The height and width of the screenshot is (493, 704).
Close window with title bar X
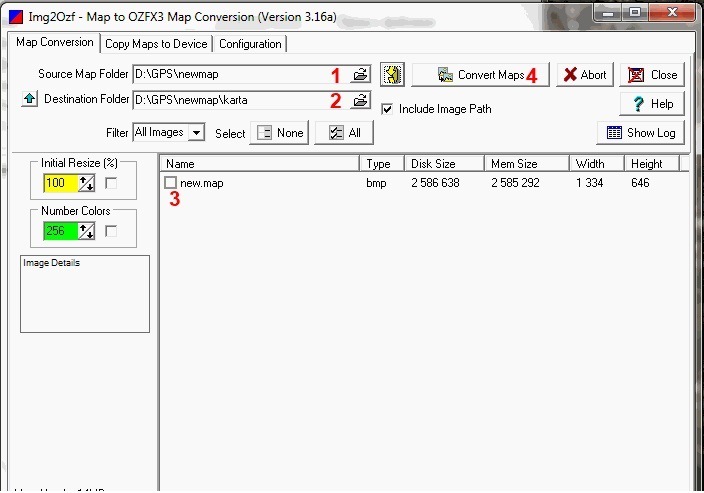pos(672,13)
